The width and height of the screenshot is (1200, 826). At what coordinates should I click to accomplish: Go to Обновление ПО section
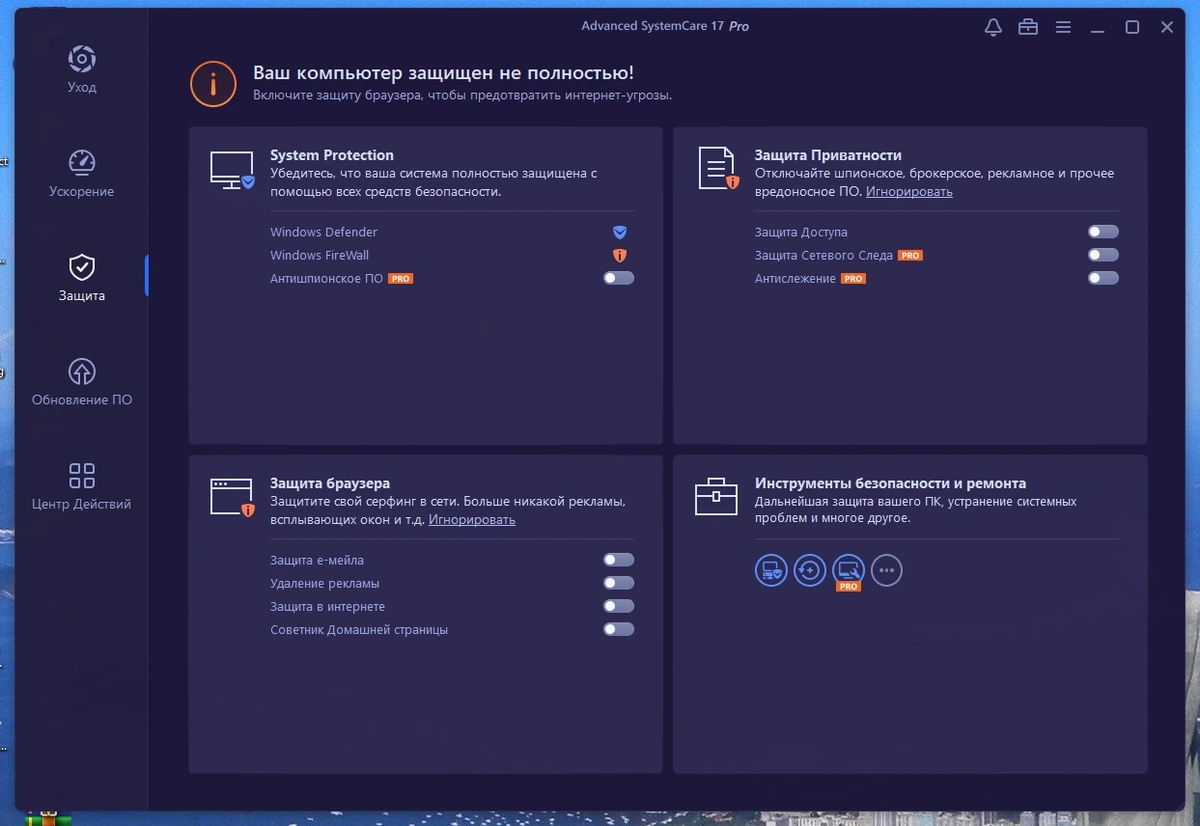pyautogui.click(x=82, y=372)
